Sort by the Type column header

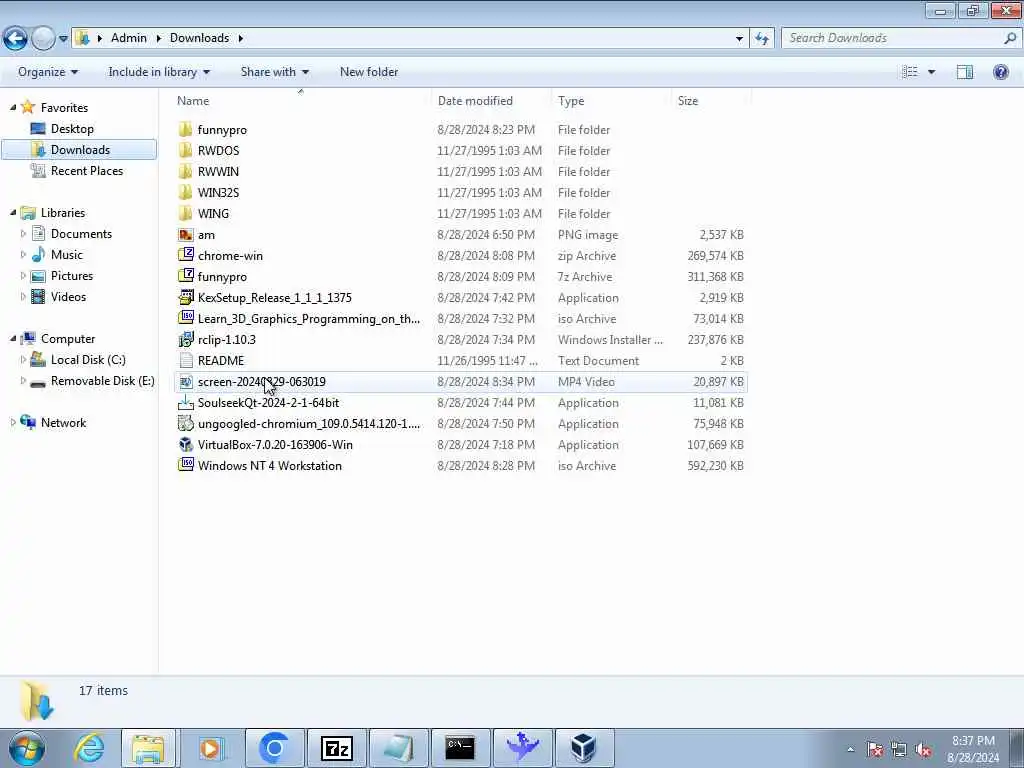click(x=571, y=101)
